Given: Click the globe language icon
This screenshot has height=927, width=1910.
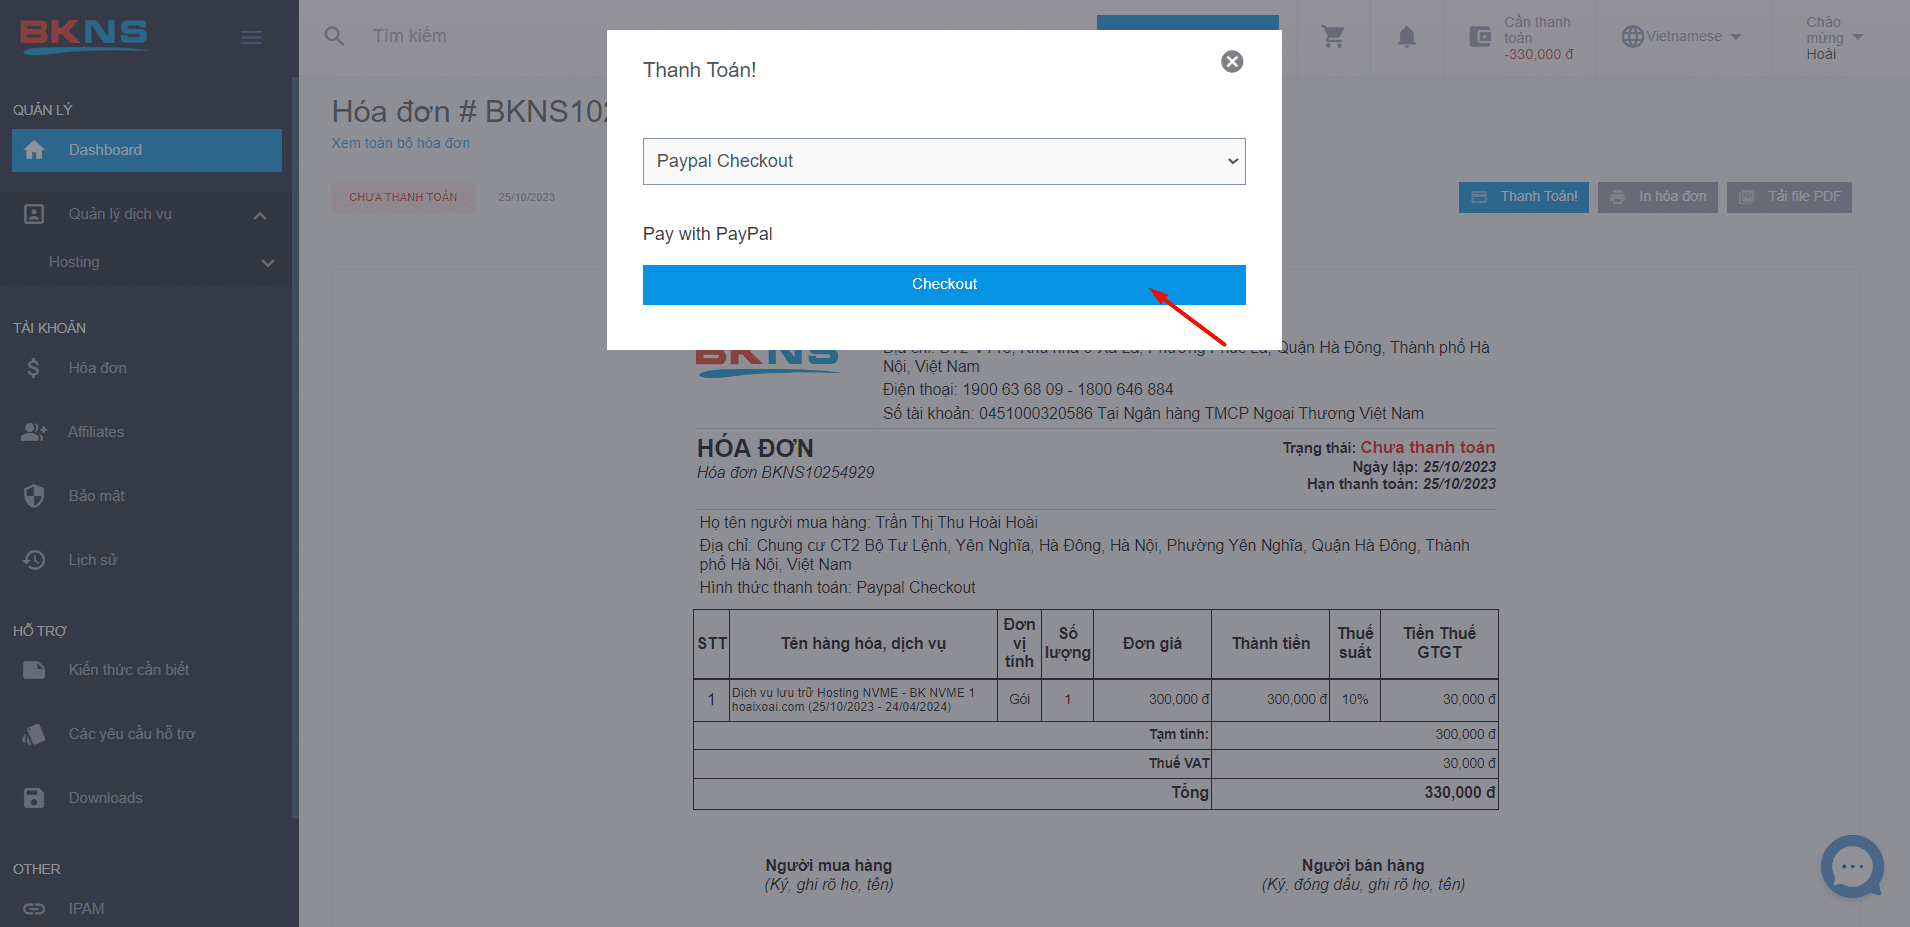Looking at the screenshot, I should click(1632, 36).
